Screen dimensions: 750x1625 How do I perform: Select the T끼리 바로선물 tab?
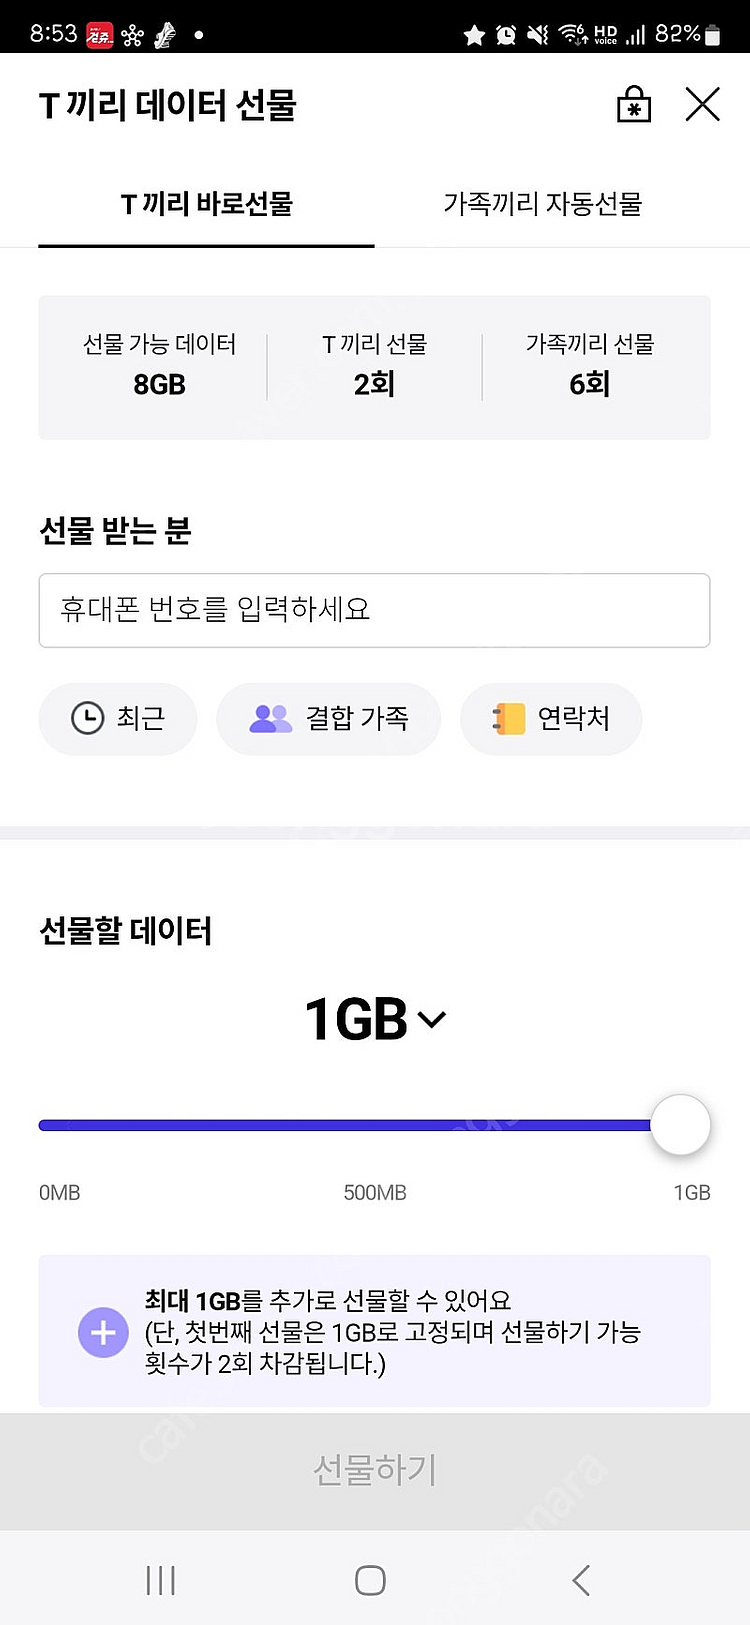coord(206,204)
